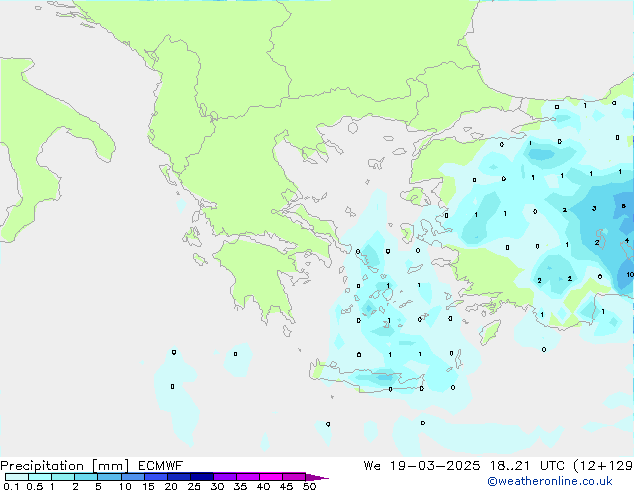
Task: Pick the 5–10 mm legend color swatch
Action: point(109,477)
